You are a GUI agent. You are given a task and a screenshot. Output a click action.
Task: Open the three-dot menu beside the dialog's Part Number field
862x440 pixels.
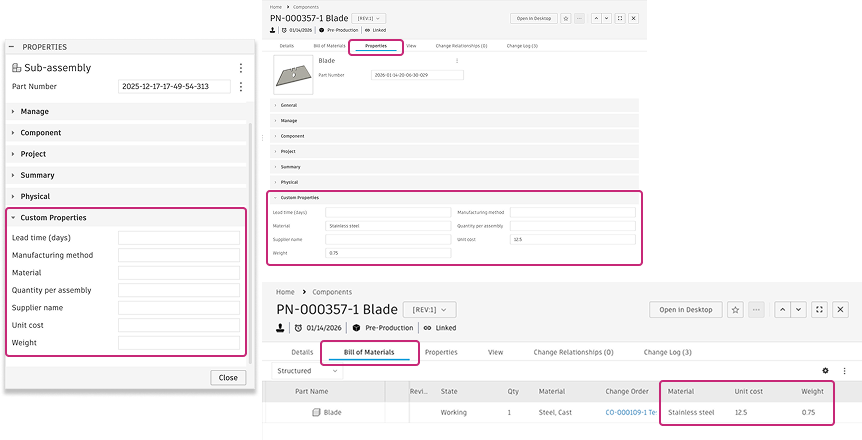[241, 86]
